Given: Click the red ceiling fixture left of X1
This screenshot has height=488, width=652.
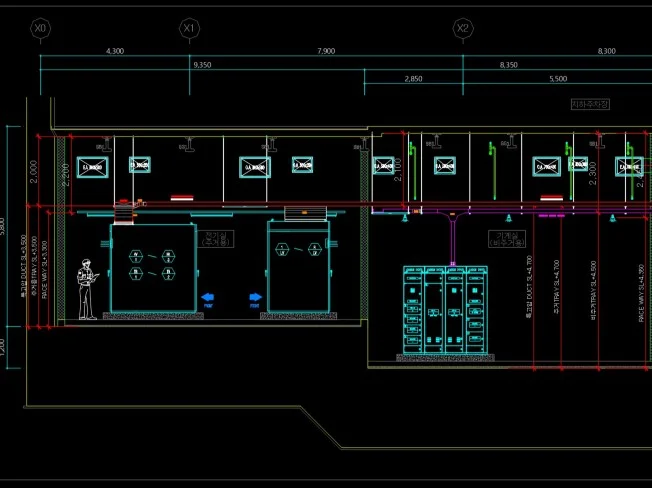Looking at the screenshot, I should tap(181, 197).
